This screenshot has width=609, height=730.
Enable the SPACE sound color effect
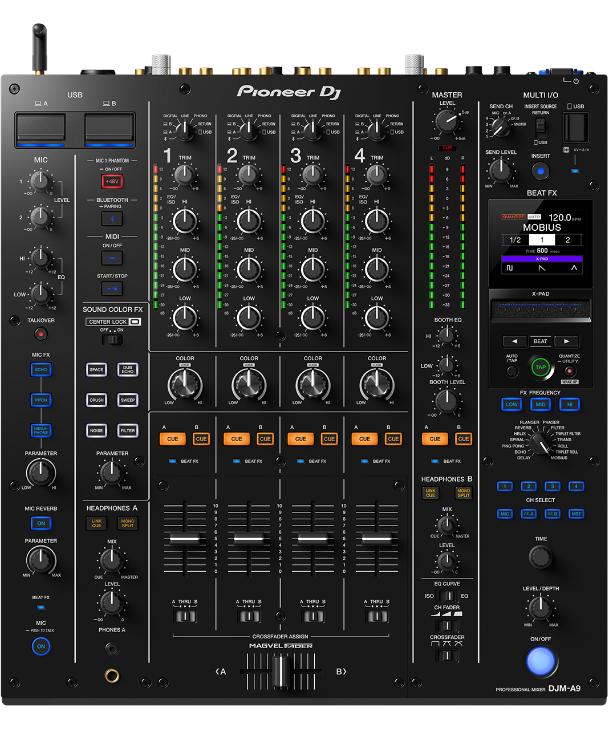pyautogui.click(x=97, y=370)
